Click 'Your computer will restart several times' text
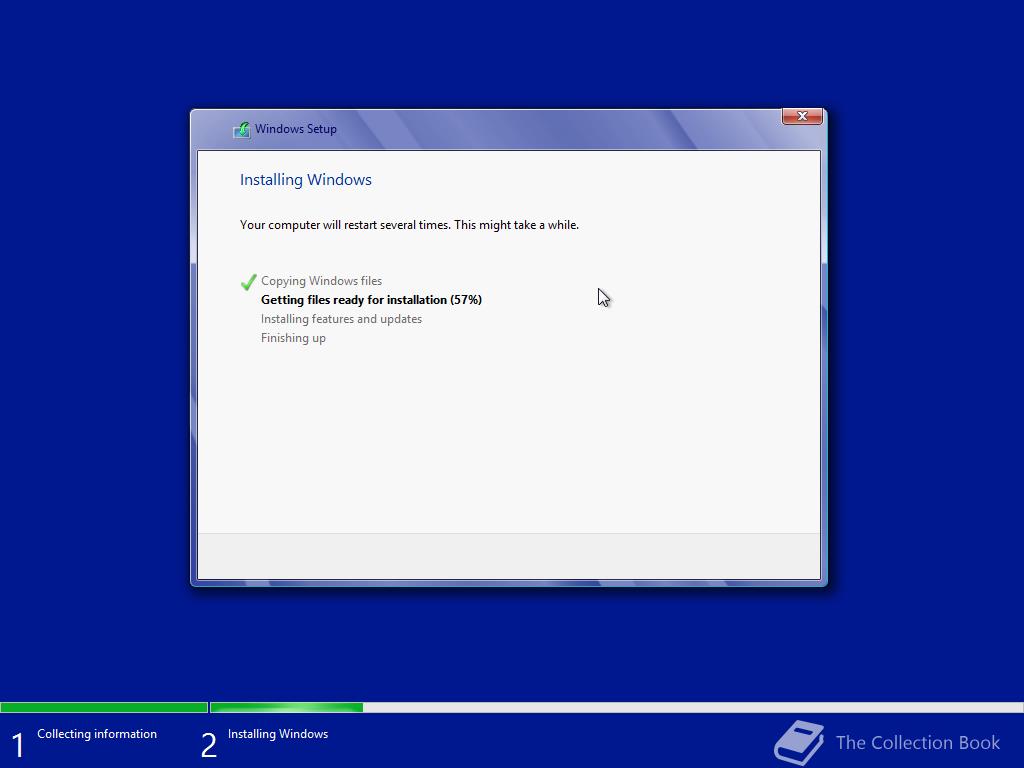 tap(345, 225)
